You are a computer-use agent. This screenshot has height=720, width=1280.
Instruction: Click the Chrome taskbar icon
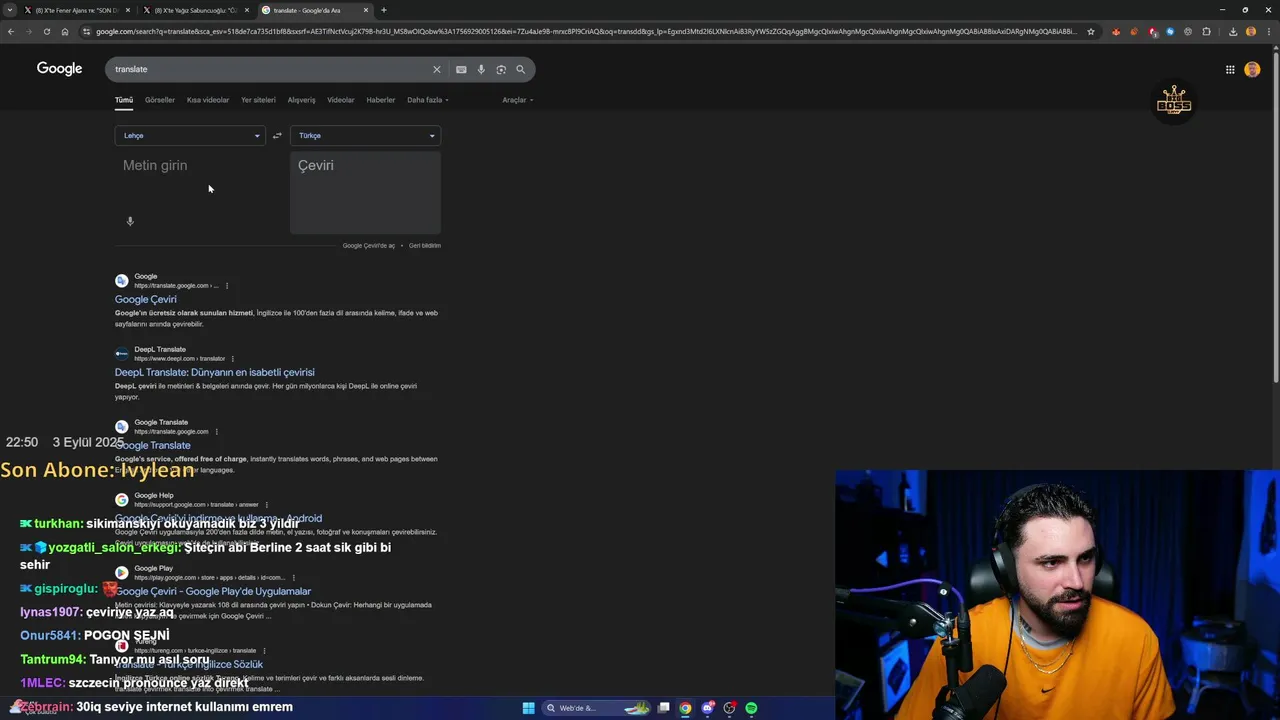click(x=685, y=708)
